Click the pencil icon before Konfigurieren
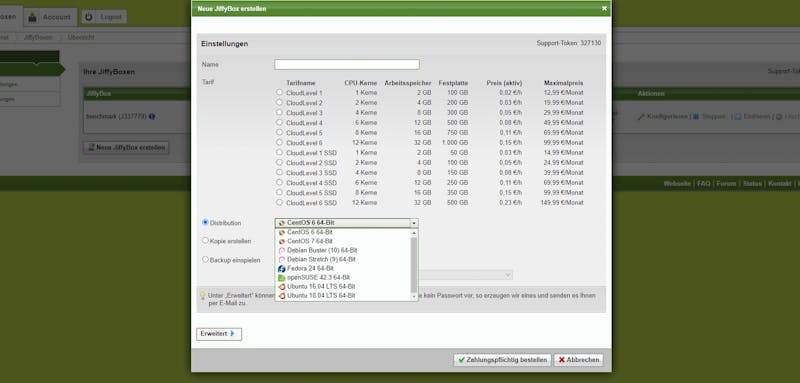 (641, 117)
